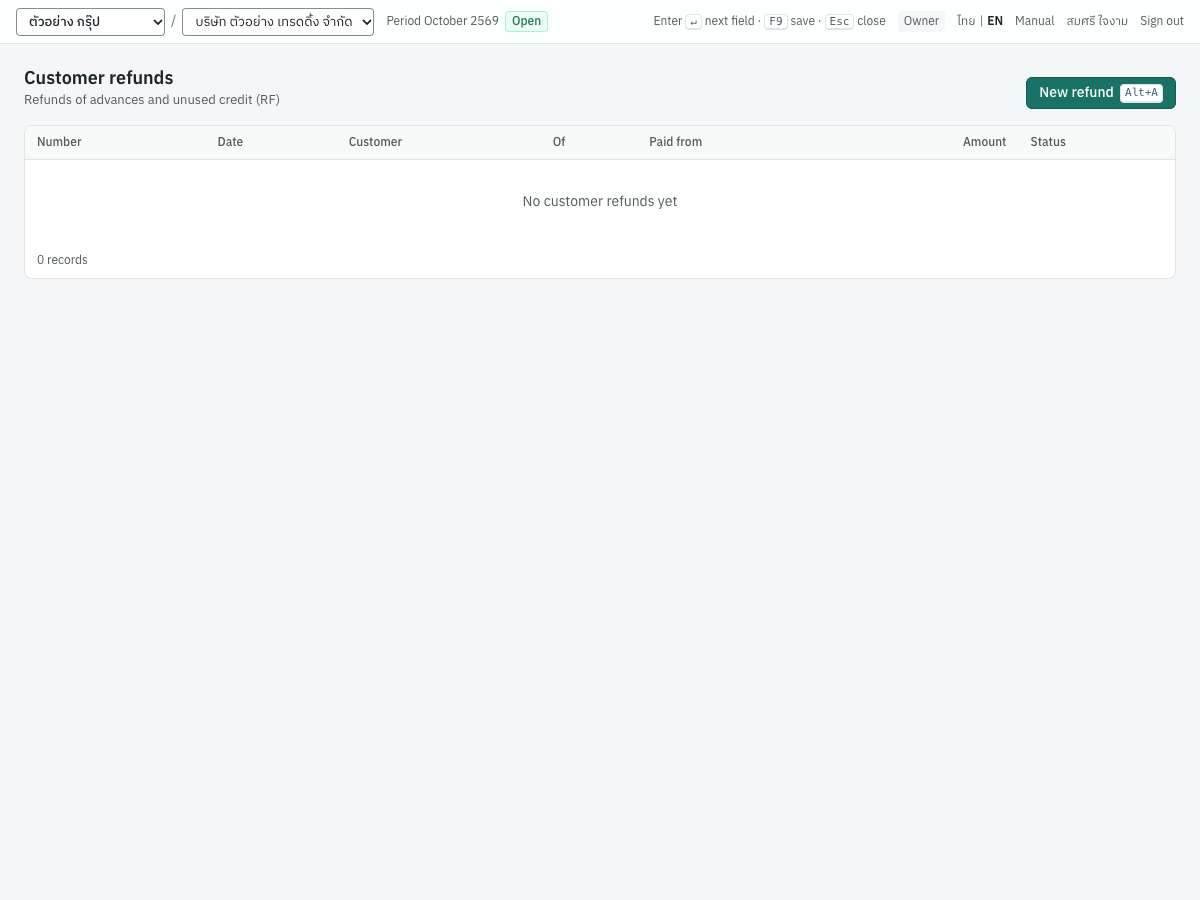Image resolution: width=1200 pixels, height=900 pixels.
Task: Click the Amount column header
Action: pyautogui.click(x=984, y=142)
